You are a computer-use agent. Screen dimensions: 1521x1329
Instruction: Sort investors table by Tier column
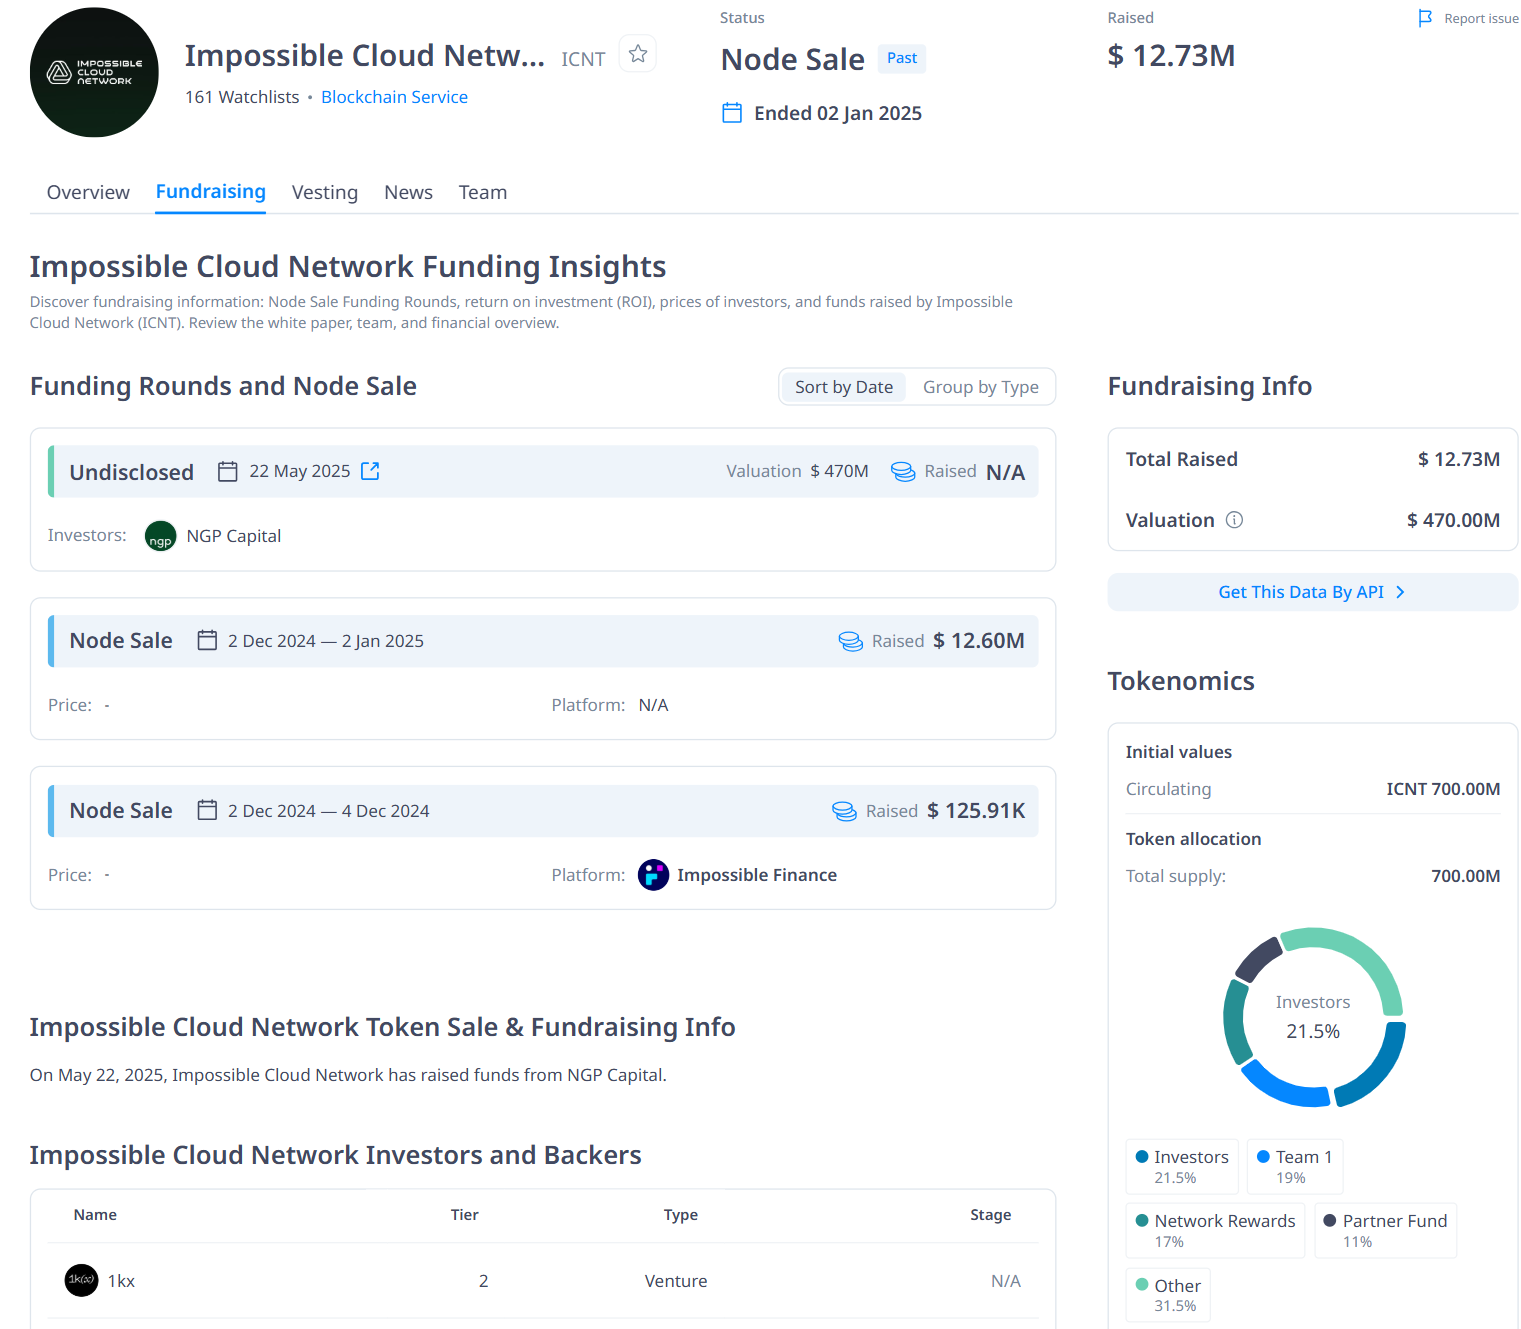click(x=464, y=1215)
